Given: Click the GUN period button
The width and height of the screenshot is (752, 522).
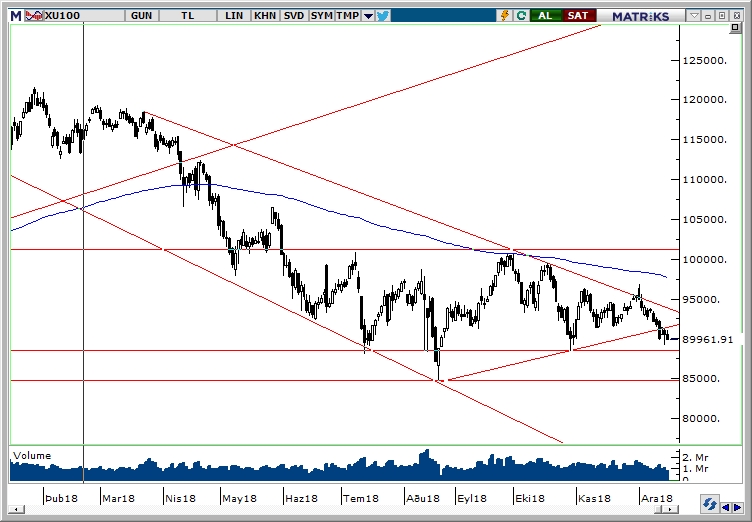Looking at the screenshot, I should coord(141,16).
